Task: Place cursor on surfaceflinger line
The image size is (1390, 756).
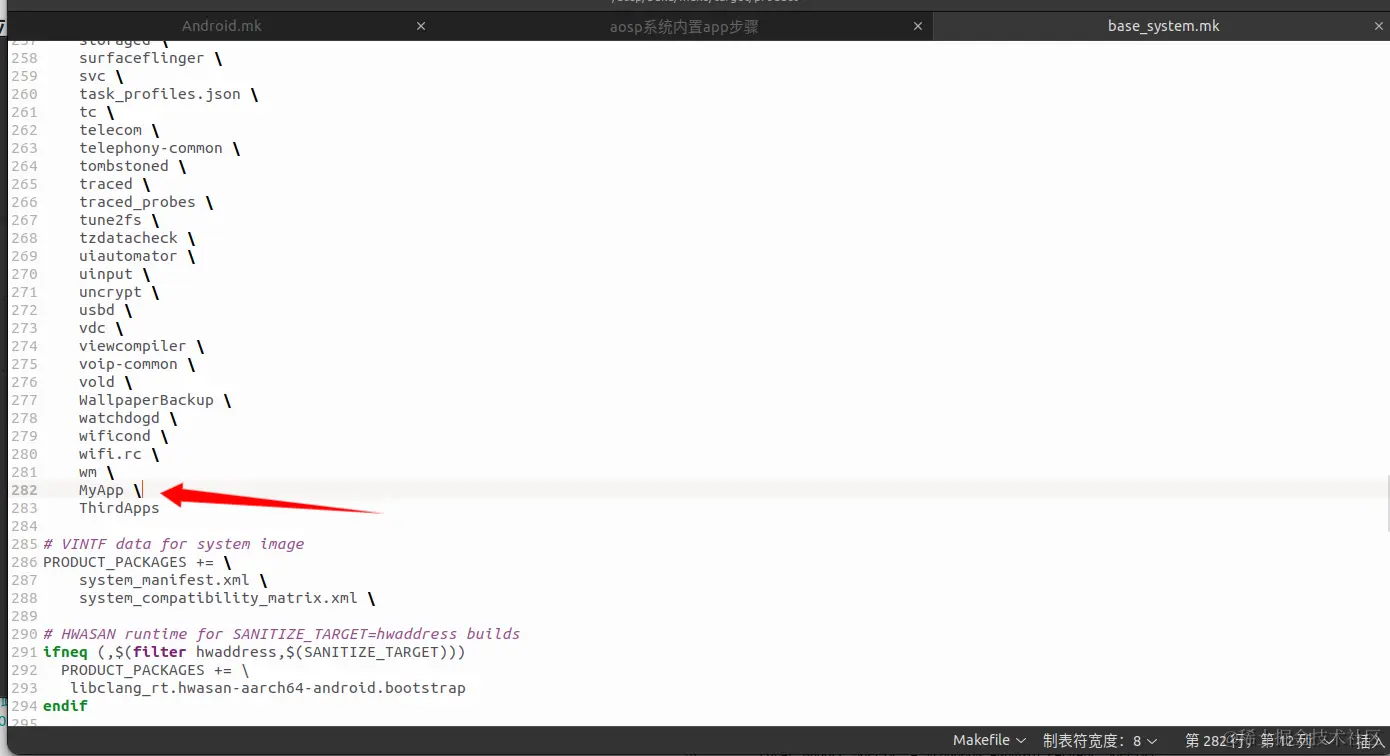Action: click(141, 58)
